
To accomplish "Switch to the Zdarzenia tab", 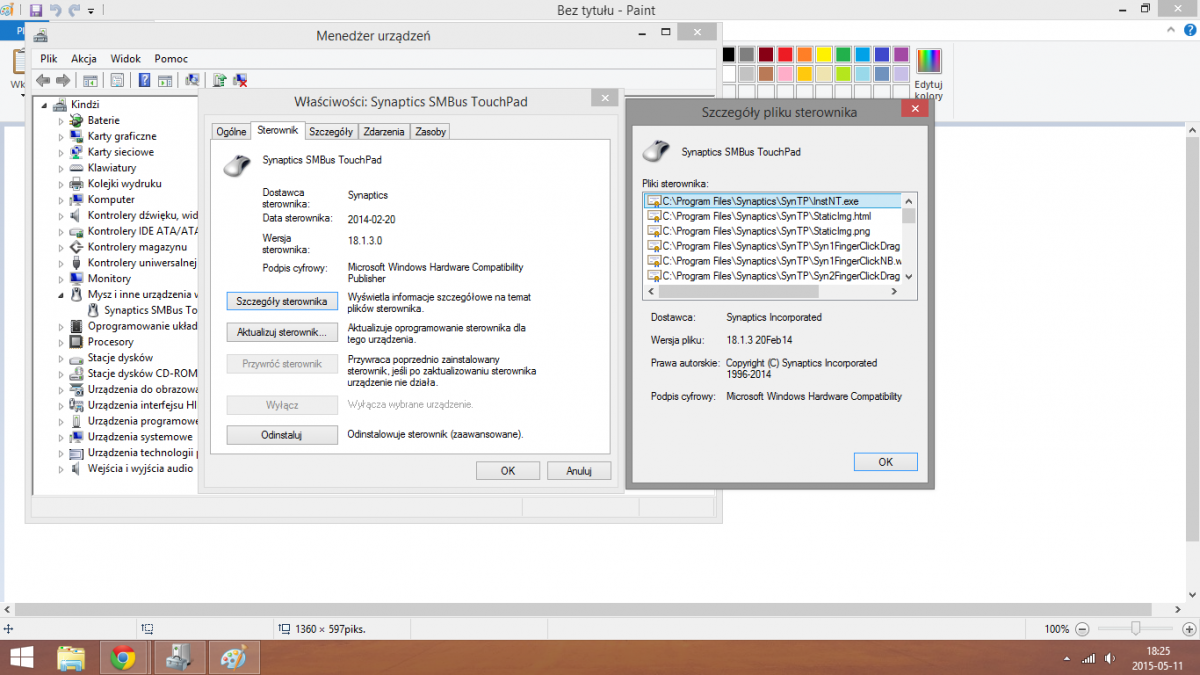I will pyautogui.click(x=384, y=131).
